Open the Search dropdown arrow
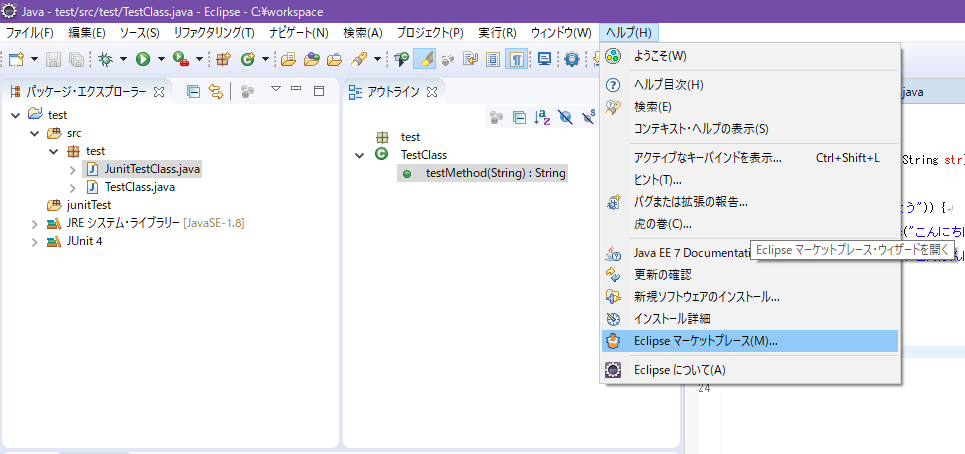The width and height of the screenshot is (965, 454). 377,59
